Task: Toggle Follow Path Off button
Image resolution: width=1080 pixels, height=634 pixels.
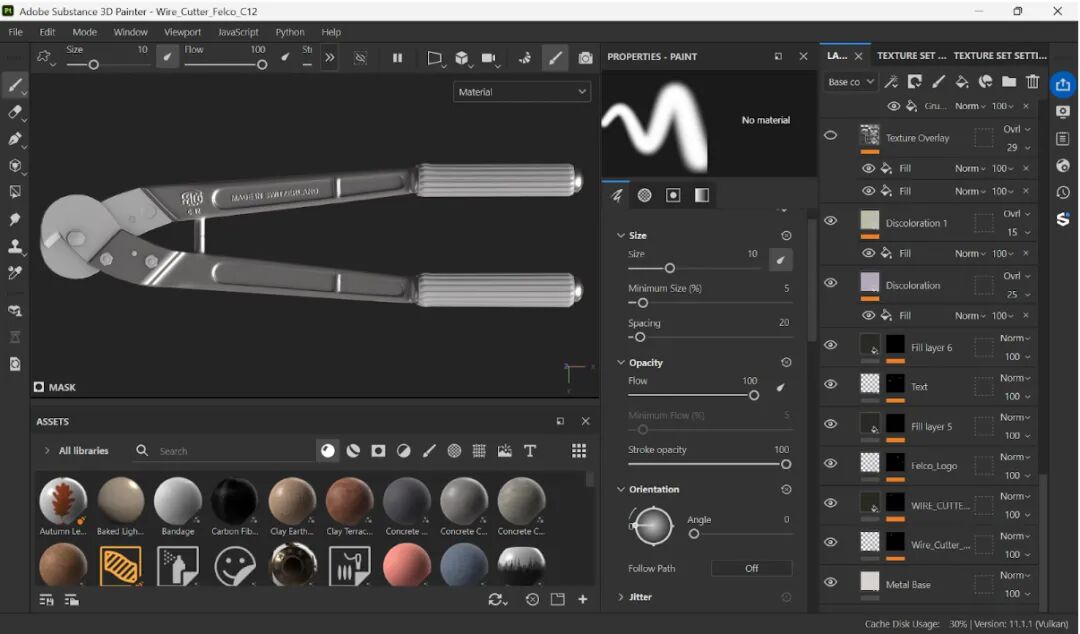Action: click(x=751, y=569)
